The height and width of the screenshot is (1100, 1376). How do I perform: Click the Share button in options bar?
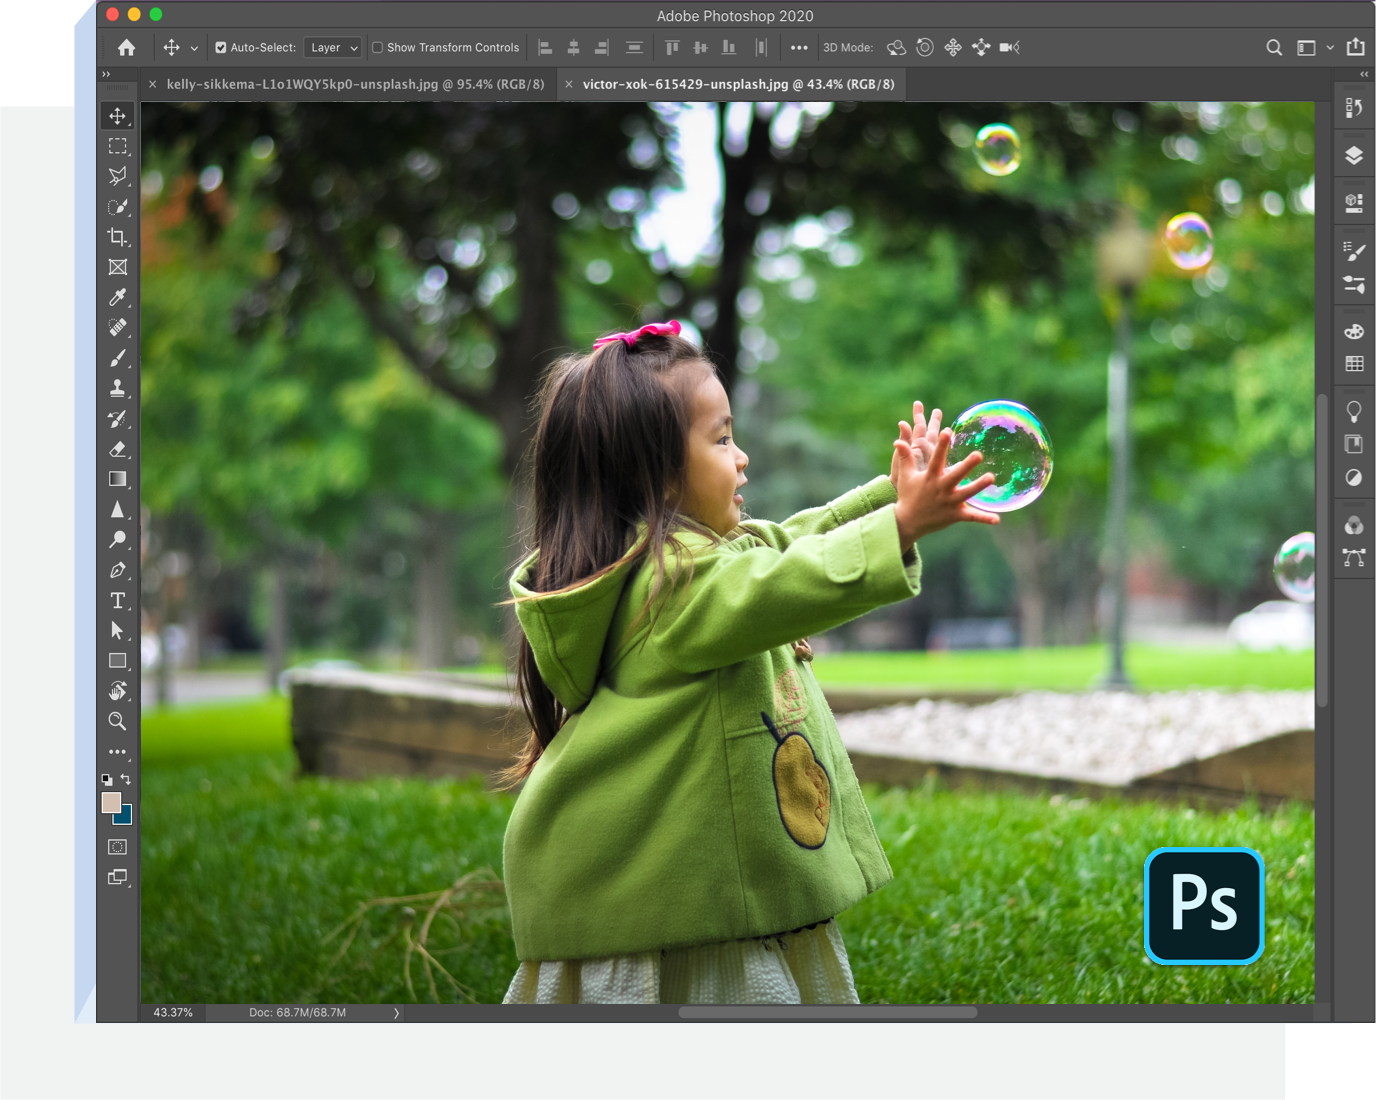coord(1356,47)
